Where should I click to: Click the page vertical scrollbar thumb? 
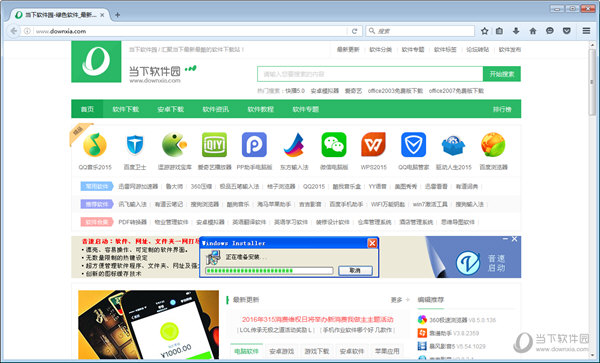tap(592, 81)
